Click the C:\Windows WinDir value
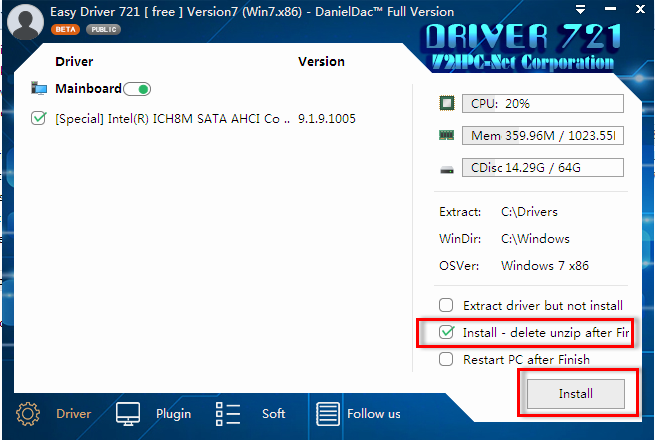 535,239
